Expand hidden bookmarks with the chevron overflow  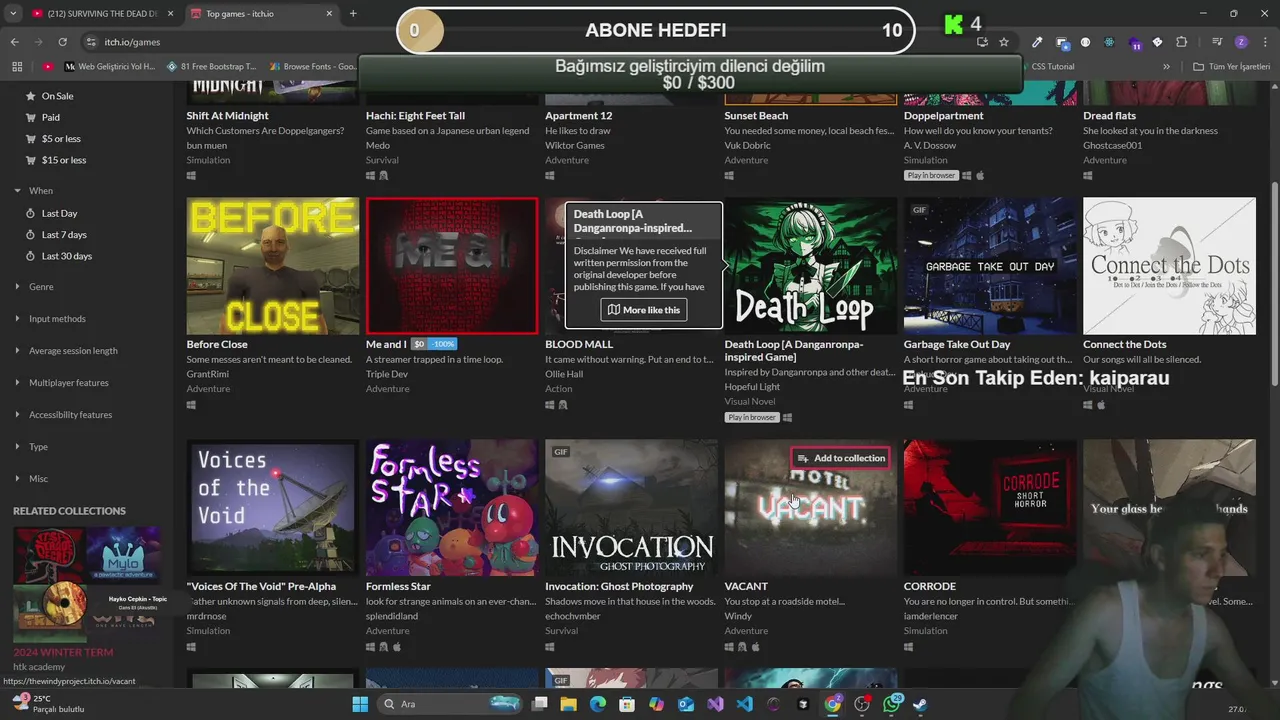[x=1166, y=67]
